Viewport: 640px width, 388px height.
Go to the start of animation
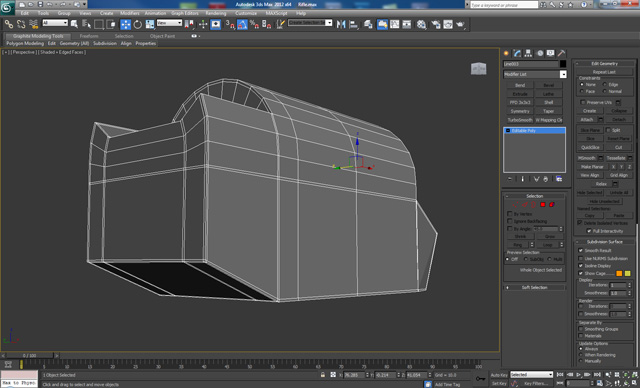pyautogui.click(x=560, y=375)
